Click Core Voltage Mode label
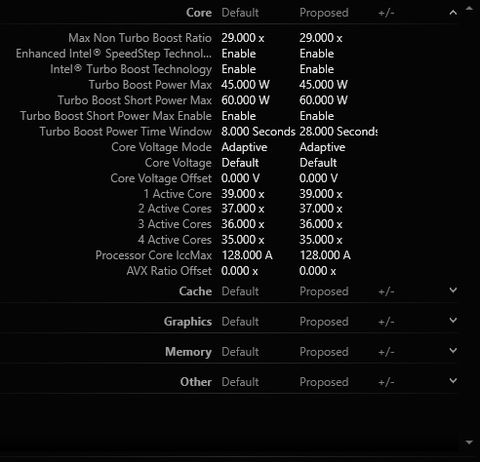 coord(162,147)
